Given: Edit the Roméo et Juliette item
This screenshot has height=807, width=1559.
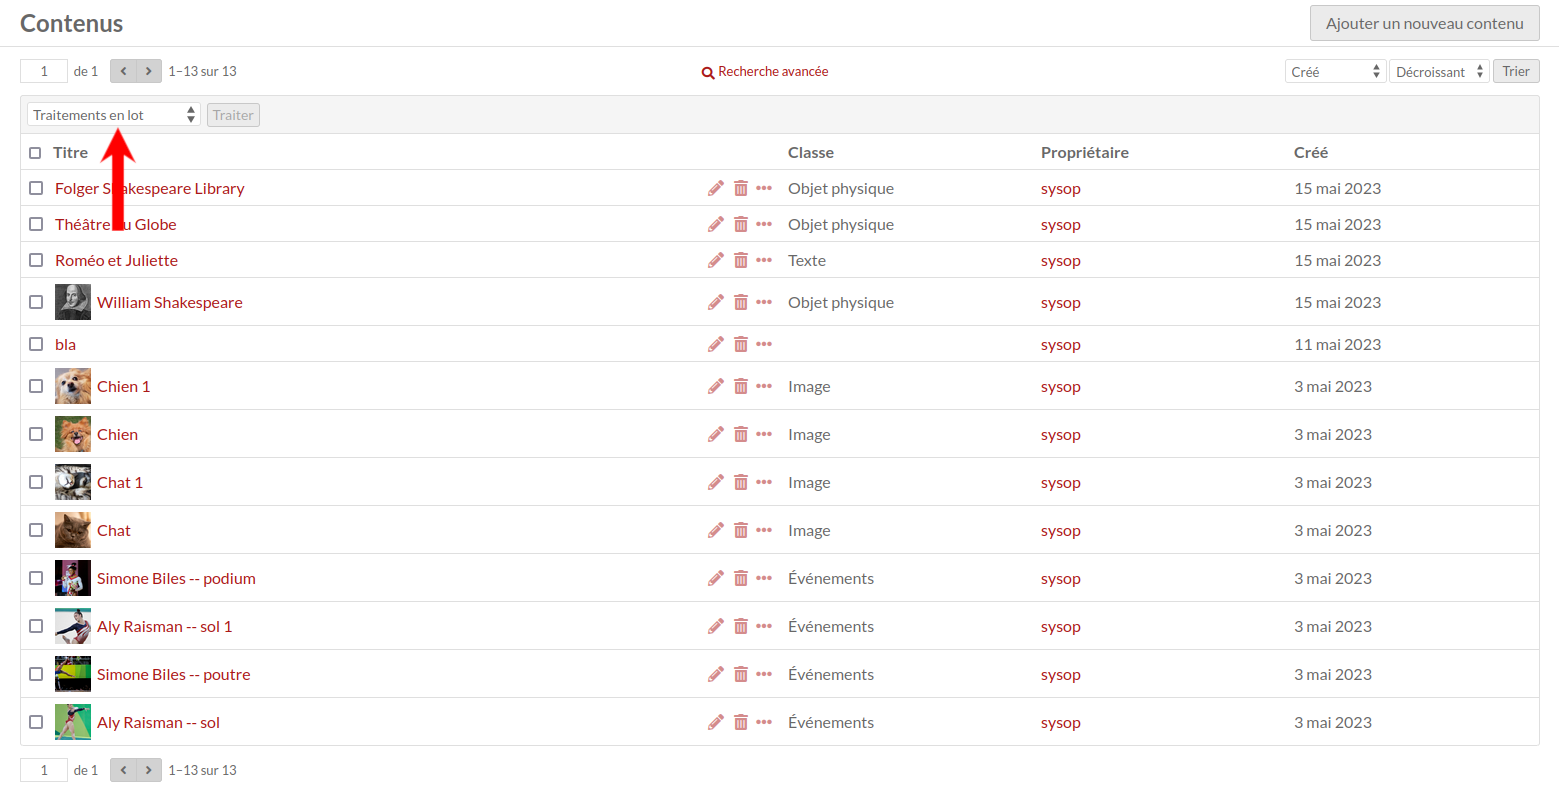Looking at the screenshot, I should pyautogui.click(x=716, y=260).
